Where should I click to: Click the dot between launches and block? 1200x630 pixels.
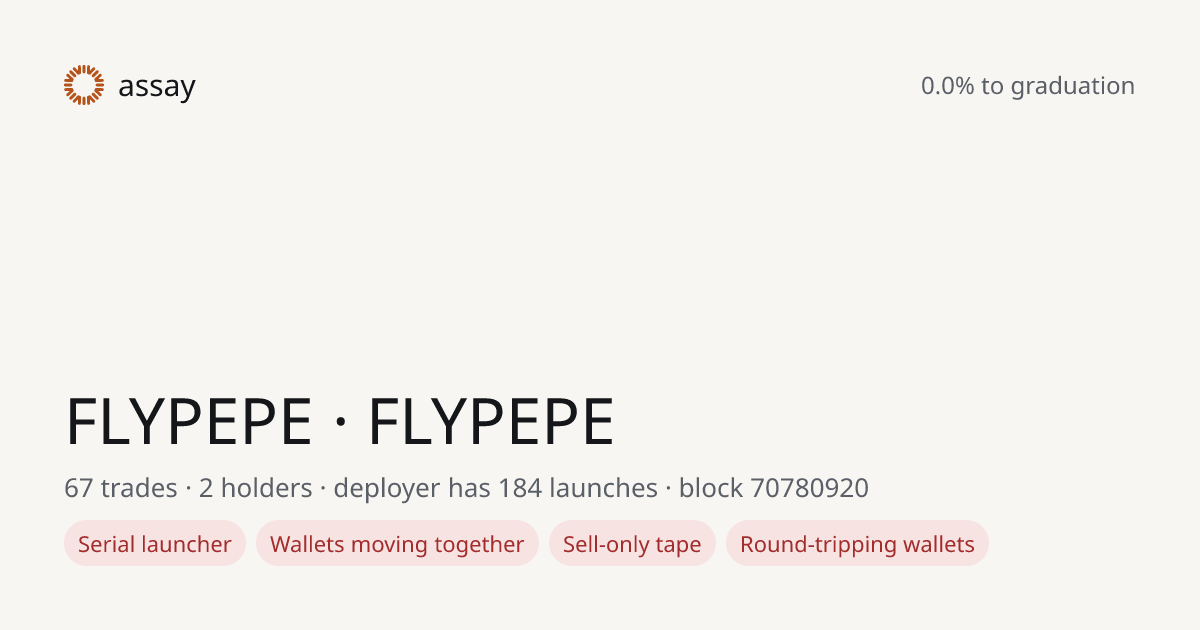pyautogui.click(x=669, y=490)
